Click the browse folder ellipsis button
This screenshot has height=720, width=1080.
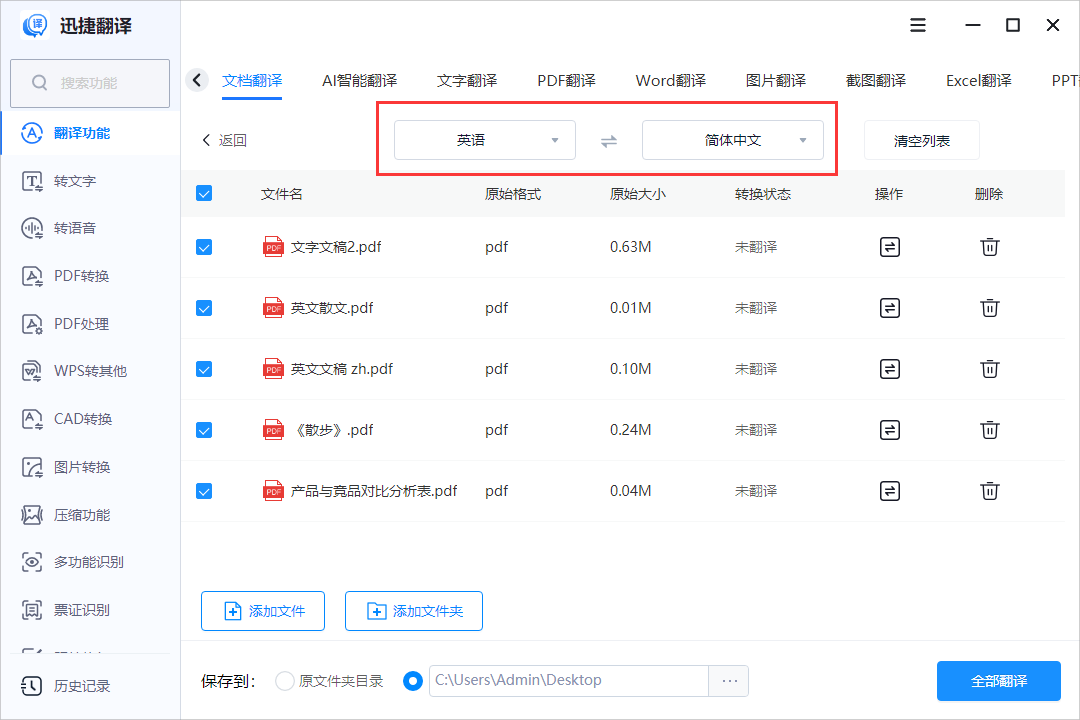(x=729, y=681)
